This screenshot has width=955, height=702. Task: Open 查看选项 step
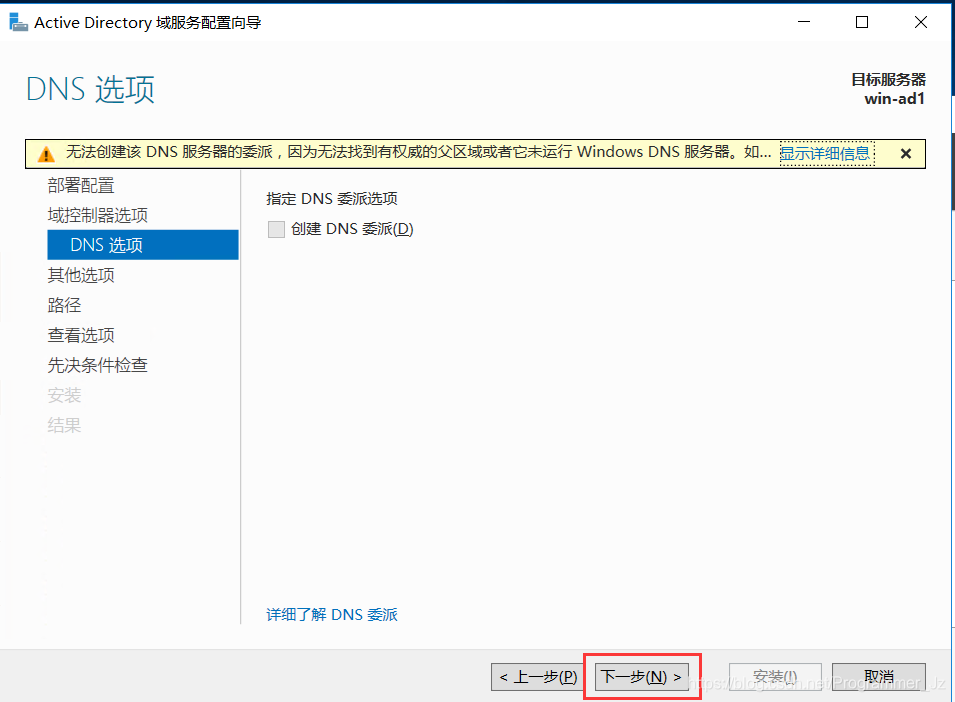(x=81, y=335)
